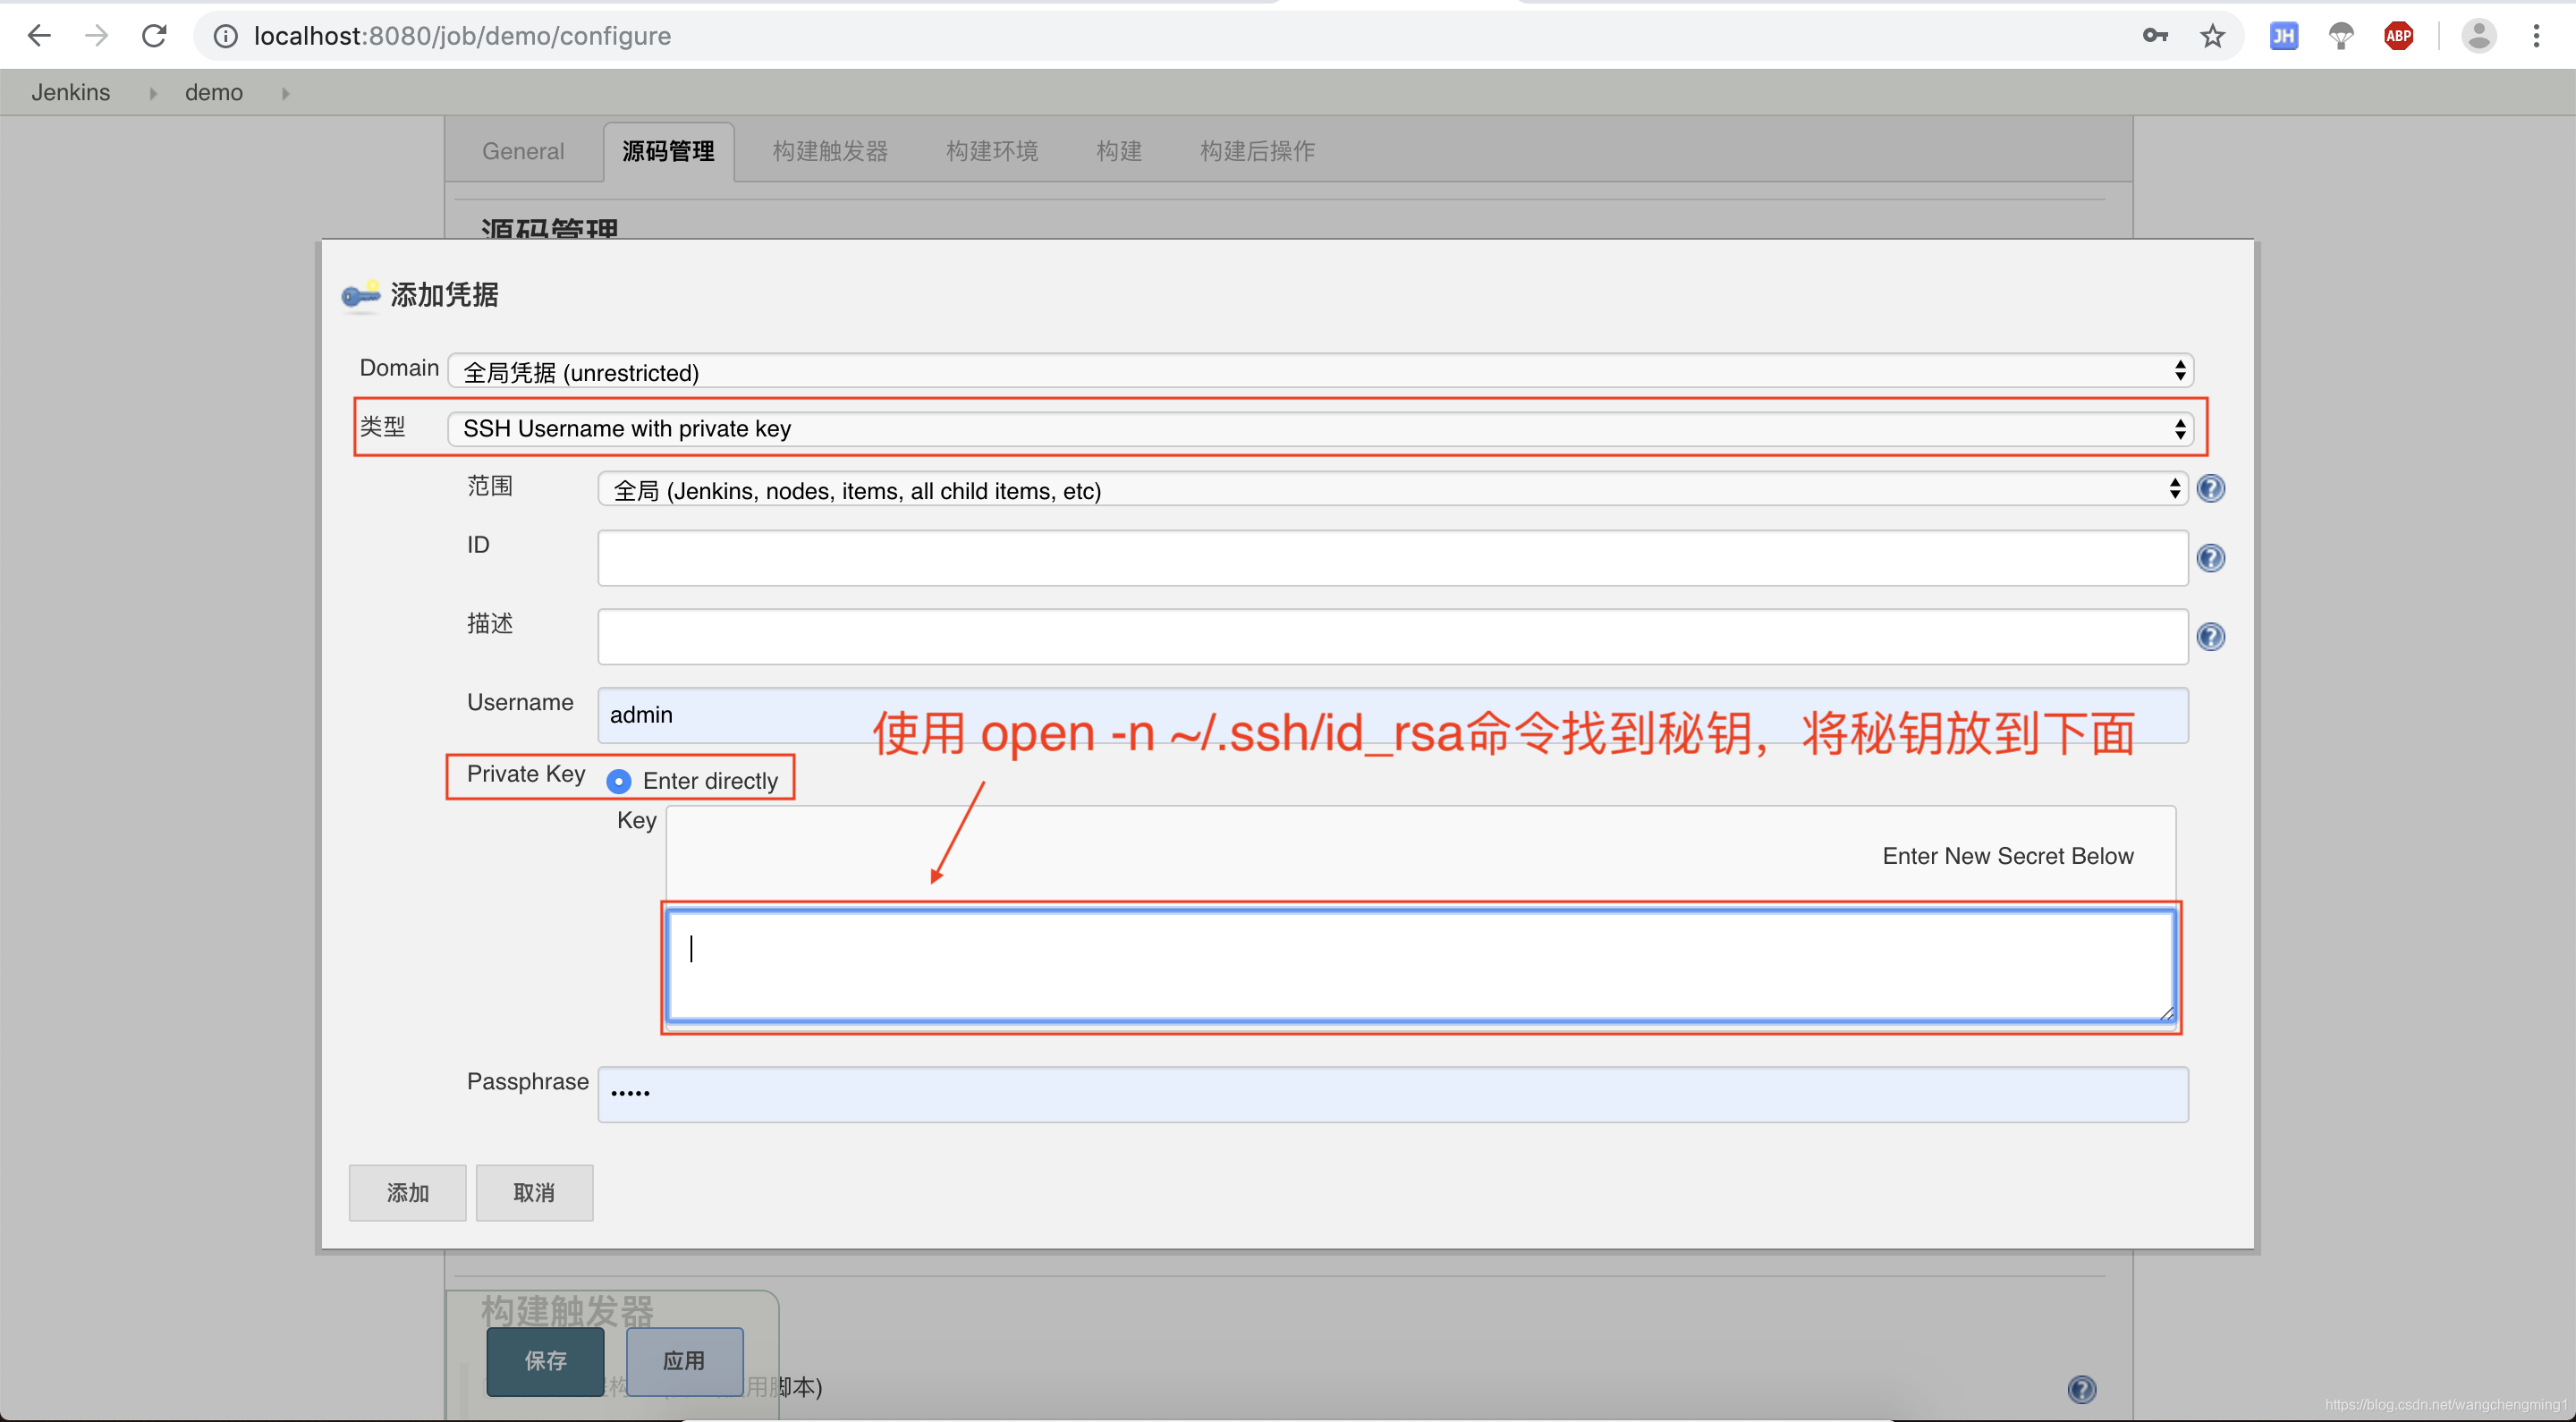Open the Domain dropdown for 全局凭据
Screen dimensions: 2576x1422
pyautogui.click(x=1320, y=372)
